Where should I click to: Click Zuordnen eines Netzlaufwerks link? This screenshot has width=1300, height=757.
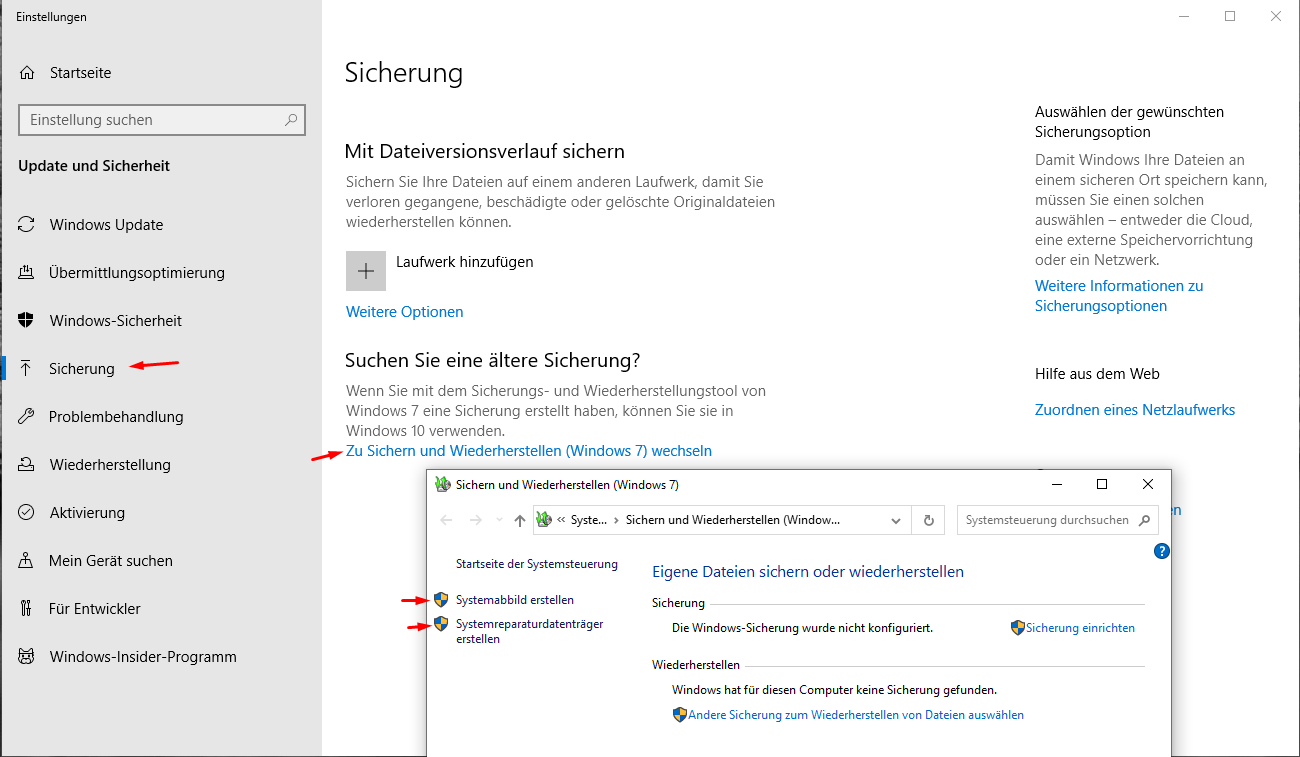coord(1135,410)
